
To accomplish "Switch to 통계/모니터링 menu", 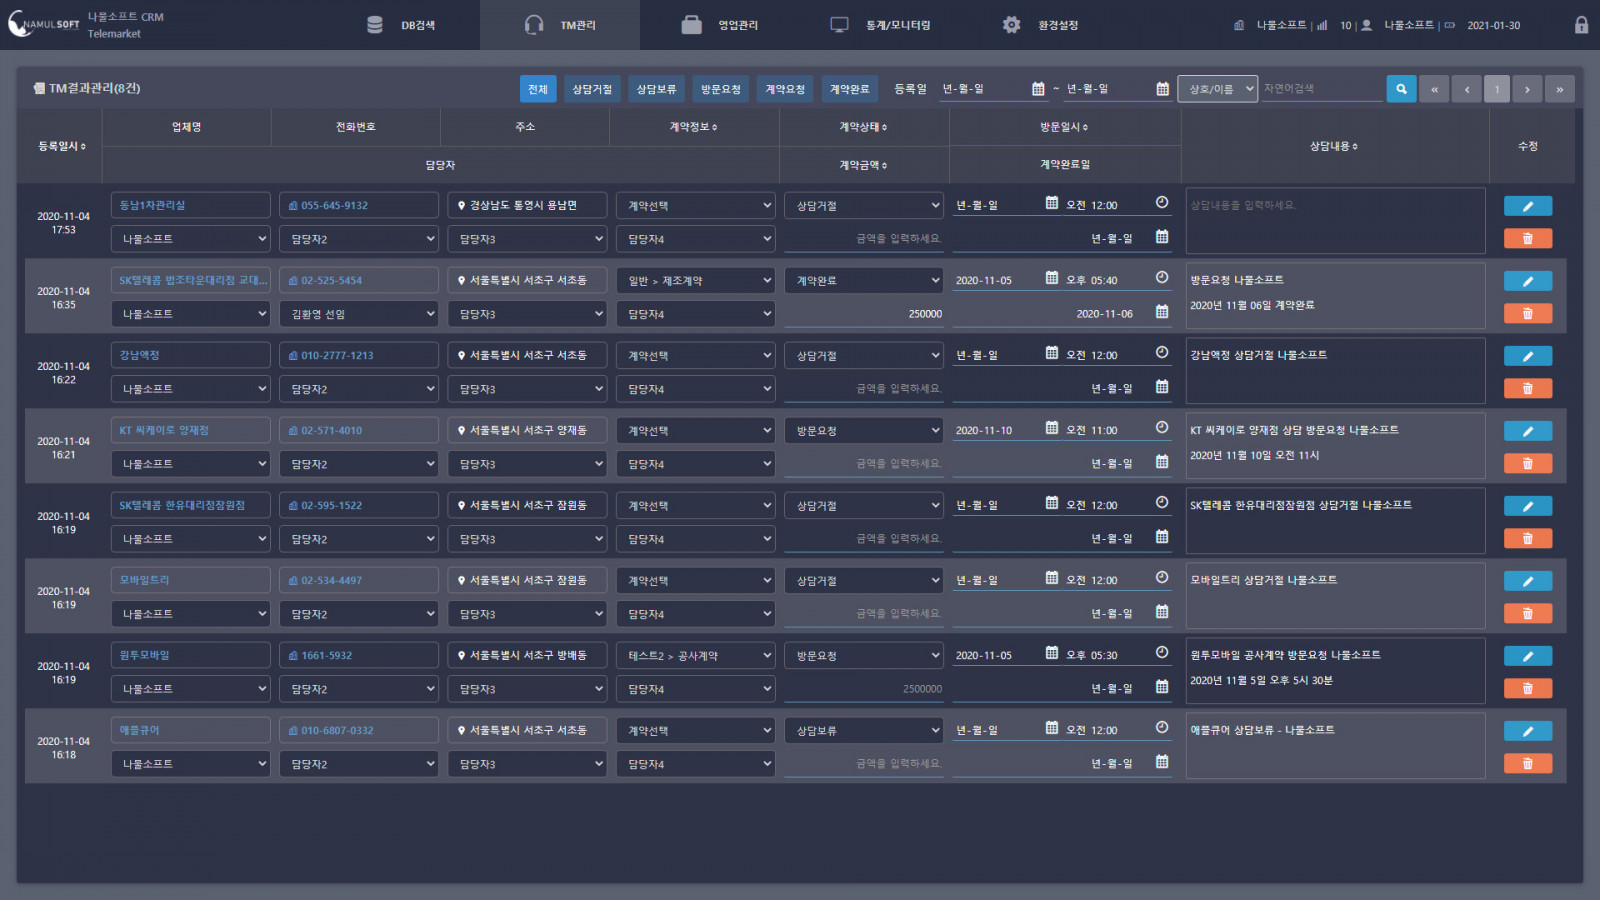I will (x=881, y=25).
